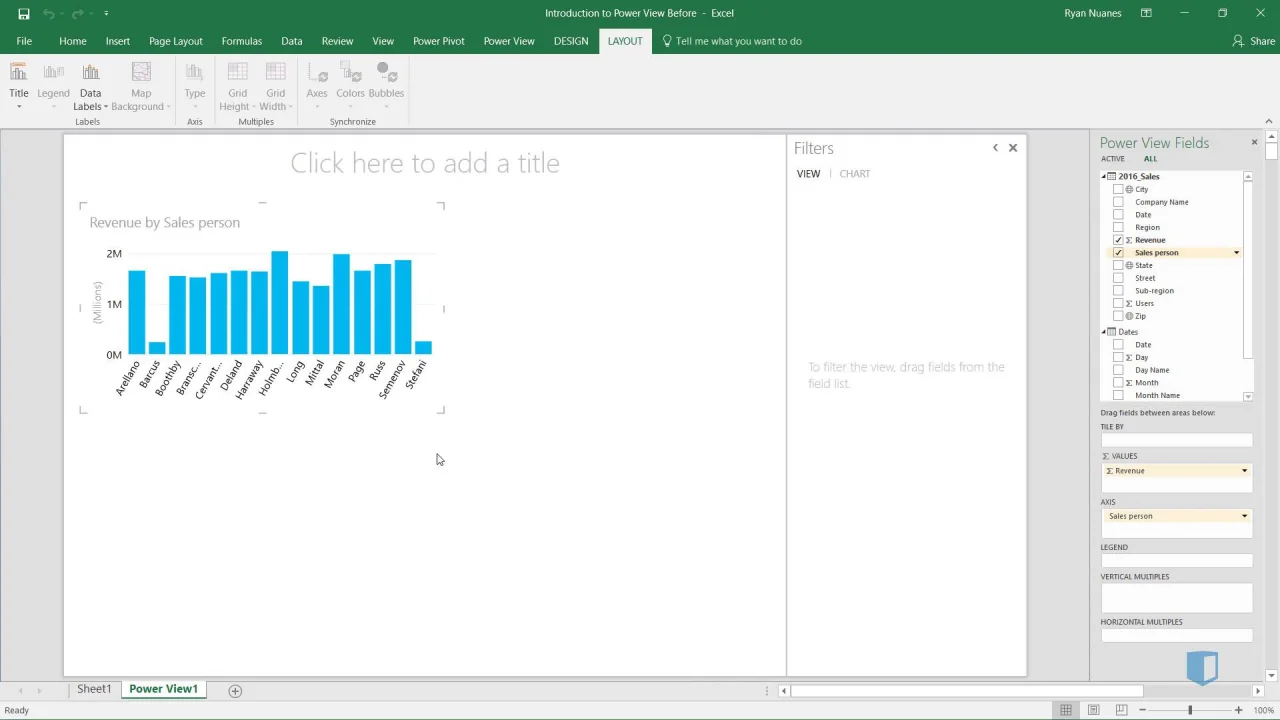The image size is (1280, 720).
Task: Collapse the Dates table node
Action: coord(1104,332)
